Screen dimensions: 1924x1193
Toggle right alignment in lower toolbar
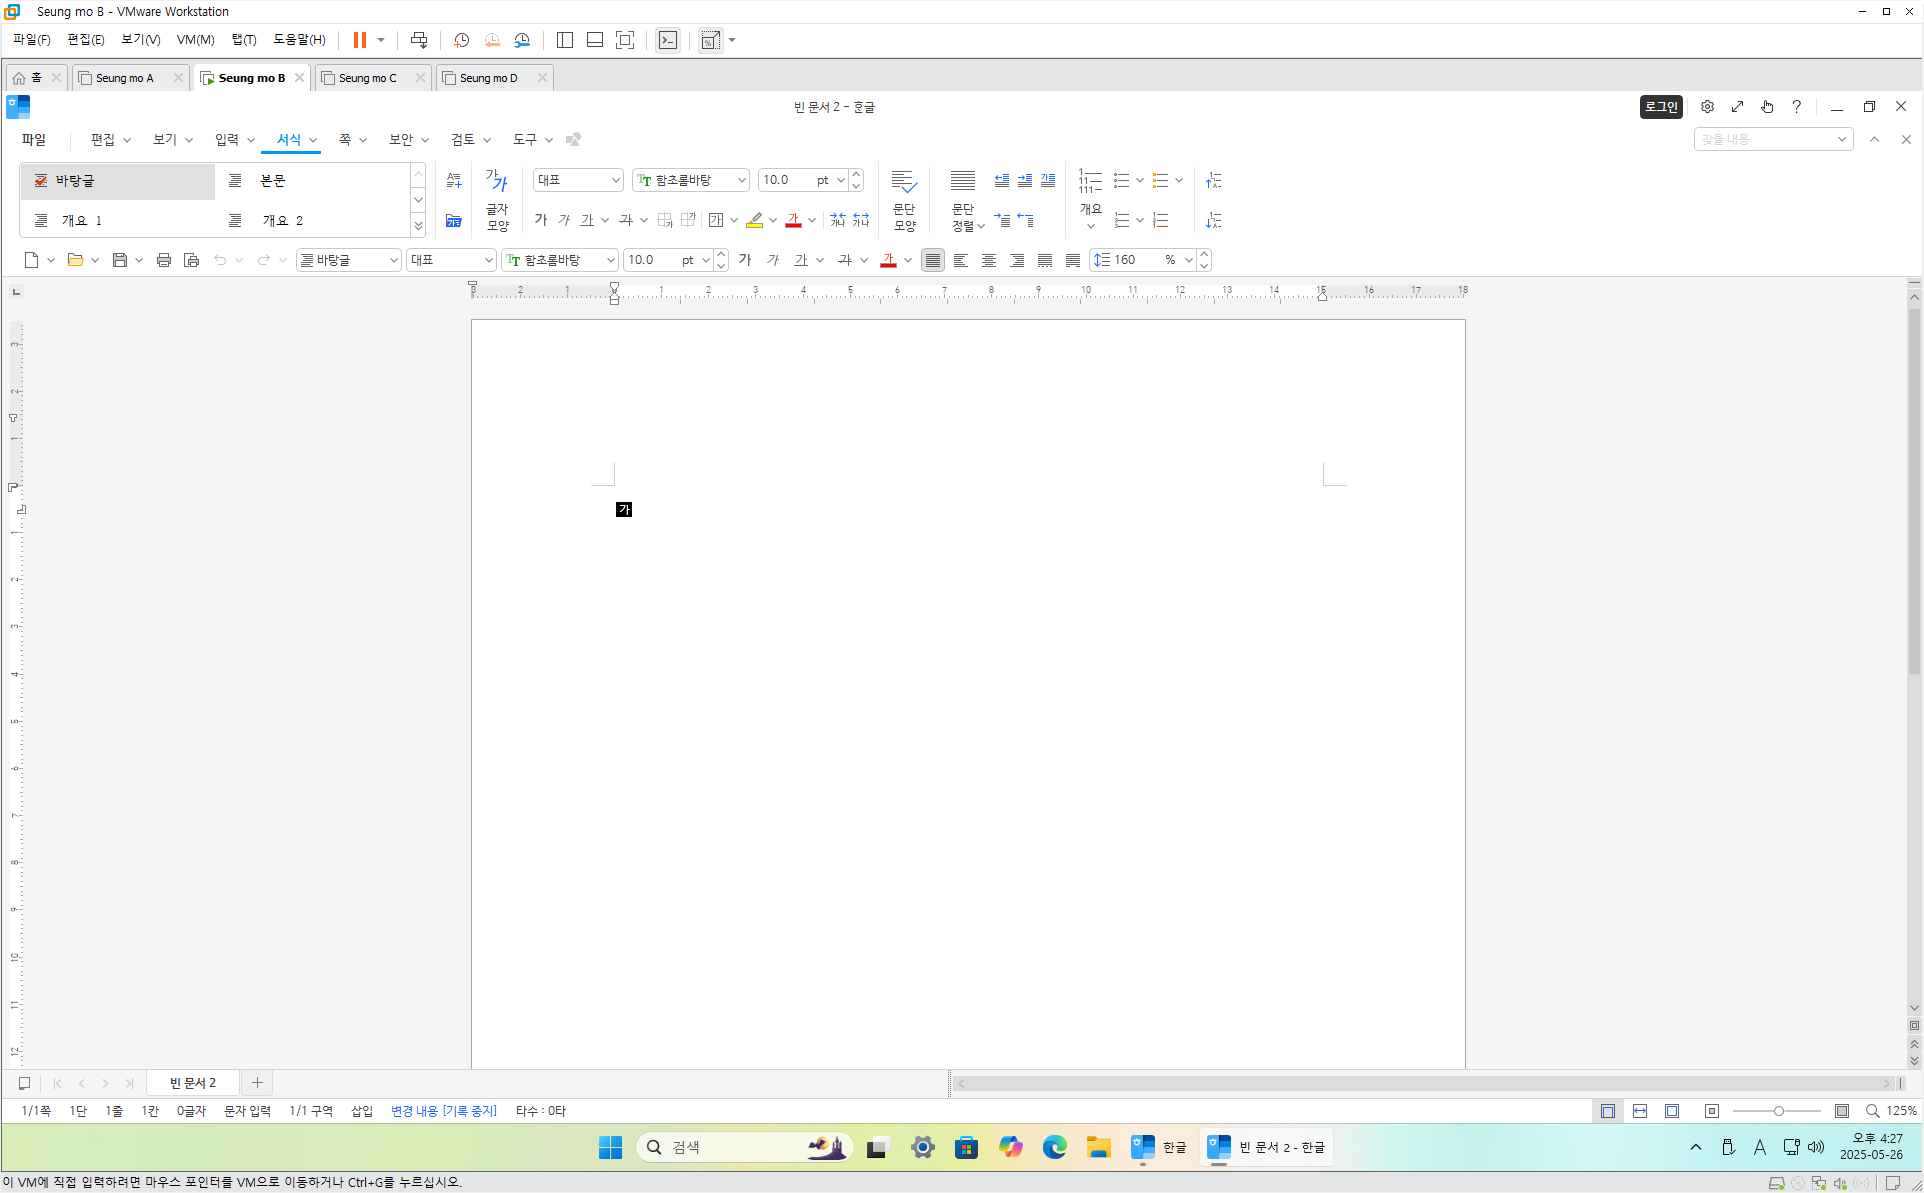(x=1017, y=260)
